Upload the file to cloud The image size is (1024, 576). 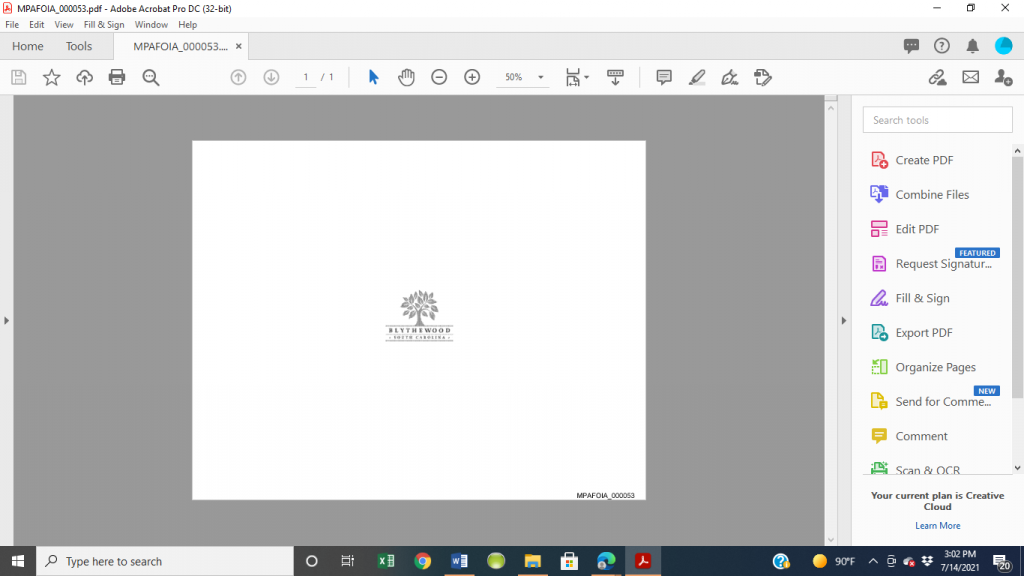point(84,77)
